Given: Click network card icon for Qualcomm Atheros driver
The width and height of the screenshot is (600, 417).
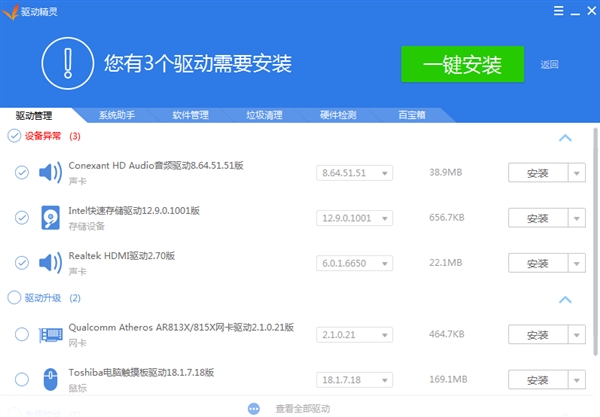Looking at the screenshot, I should pyautogui.click(x=51, y=335).
